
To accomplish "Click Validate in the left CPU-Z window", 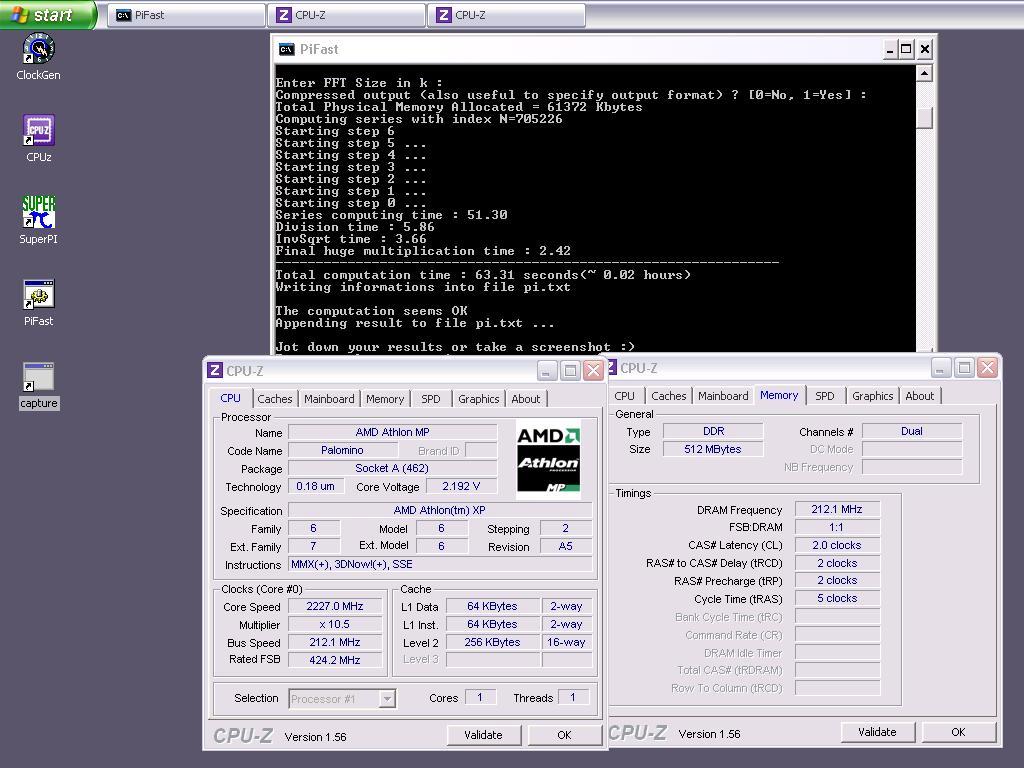I will click(483, 735).
